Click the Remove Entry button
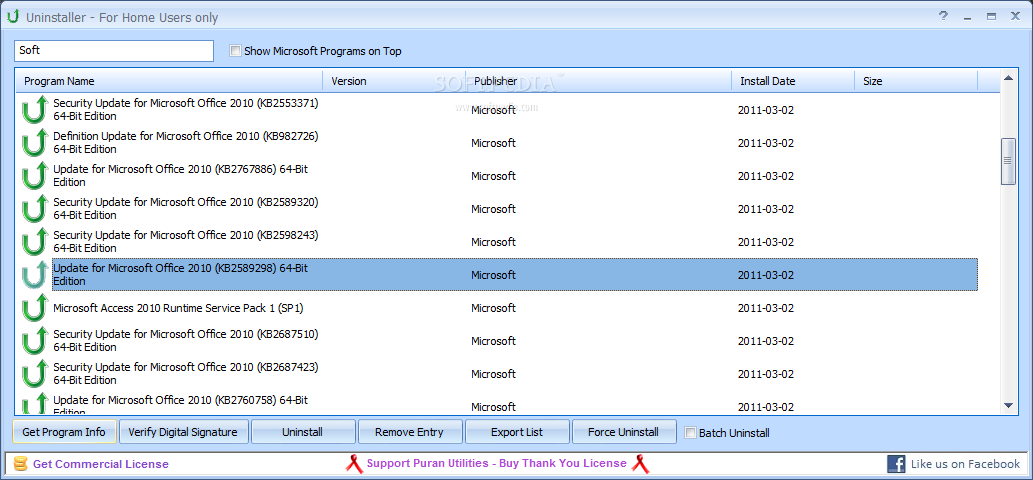 pyautogui.click(x=409, y=432)
